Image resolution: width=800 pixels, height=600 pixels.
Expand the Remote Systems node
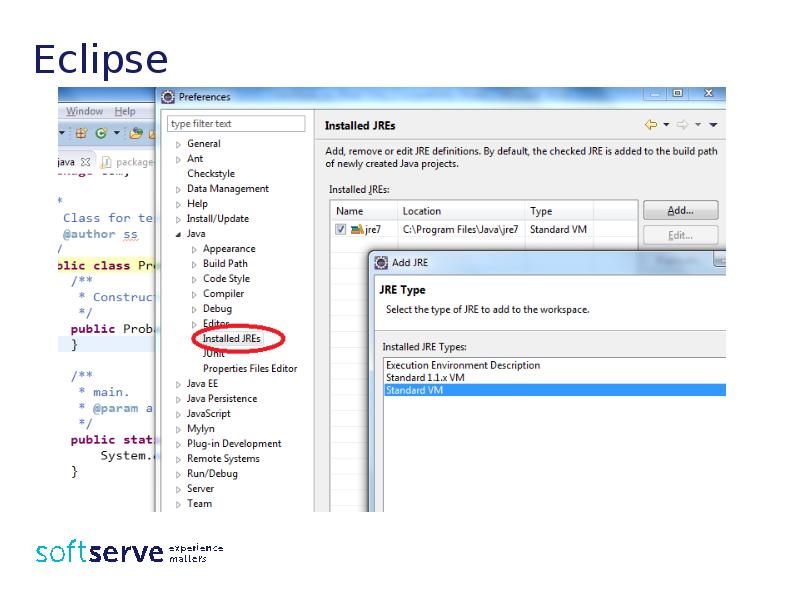[x=178, y=460]
